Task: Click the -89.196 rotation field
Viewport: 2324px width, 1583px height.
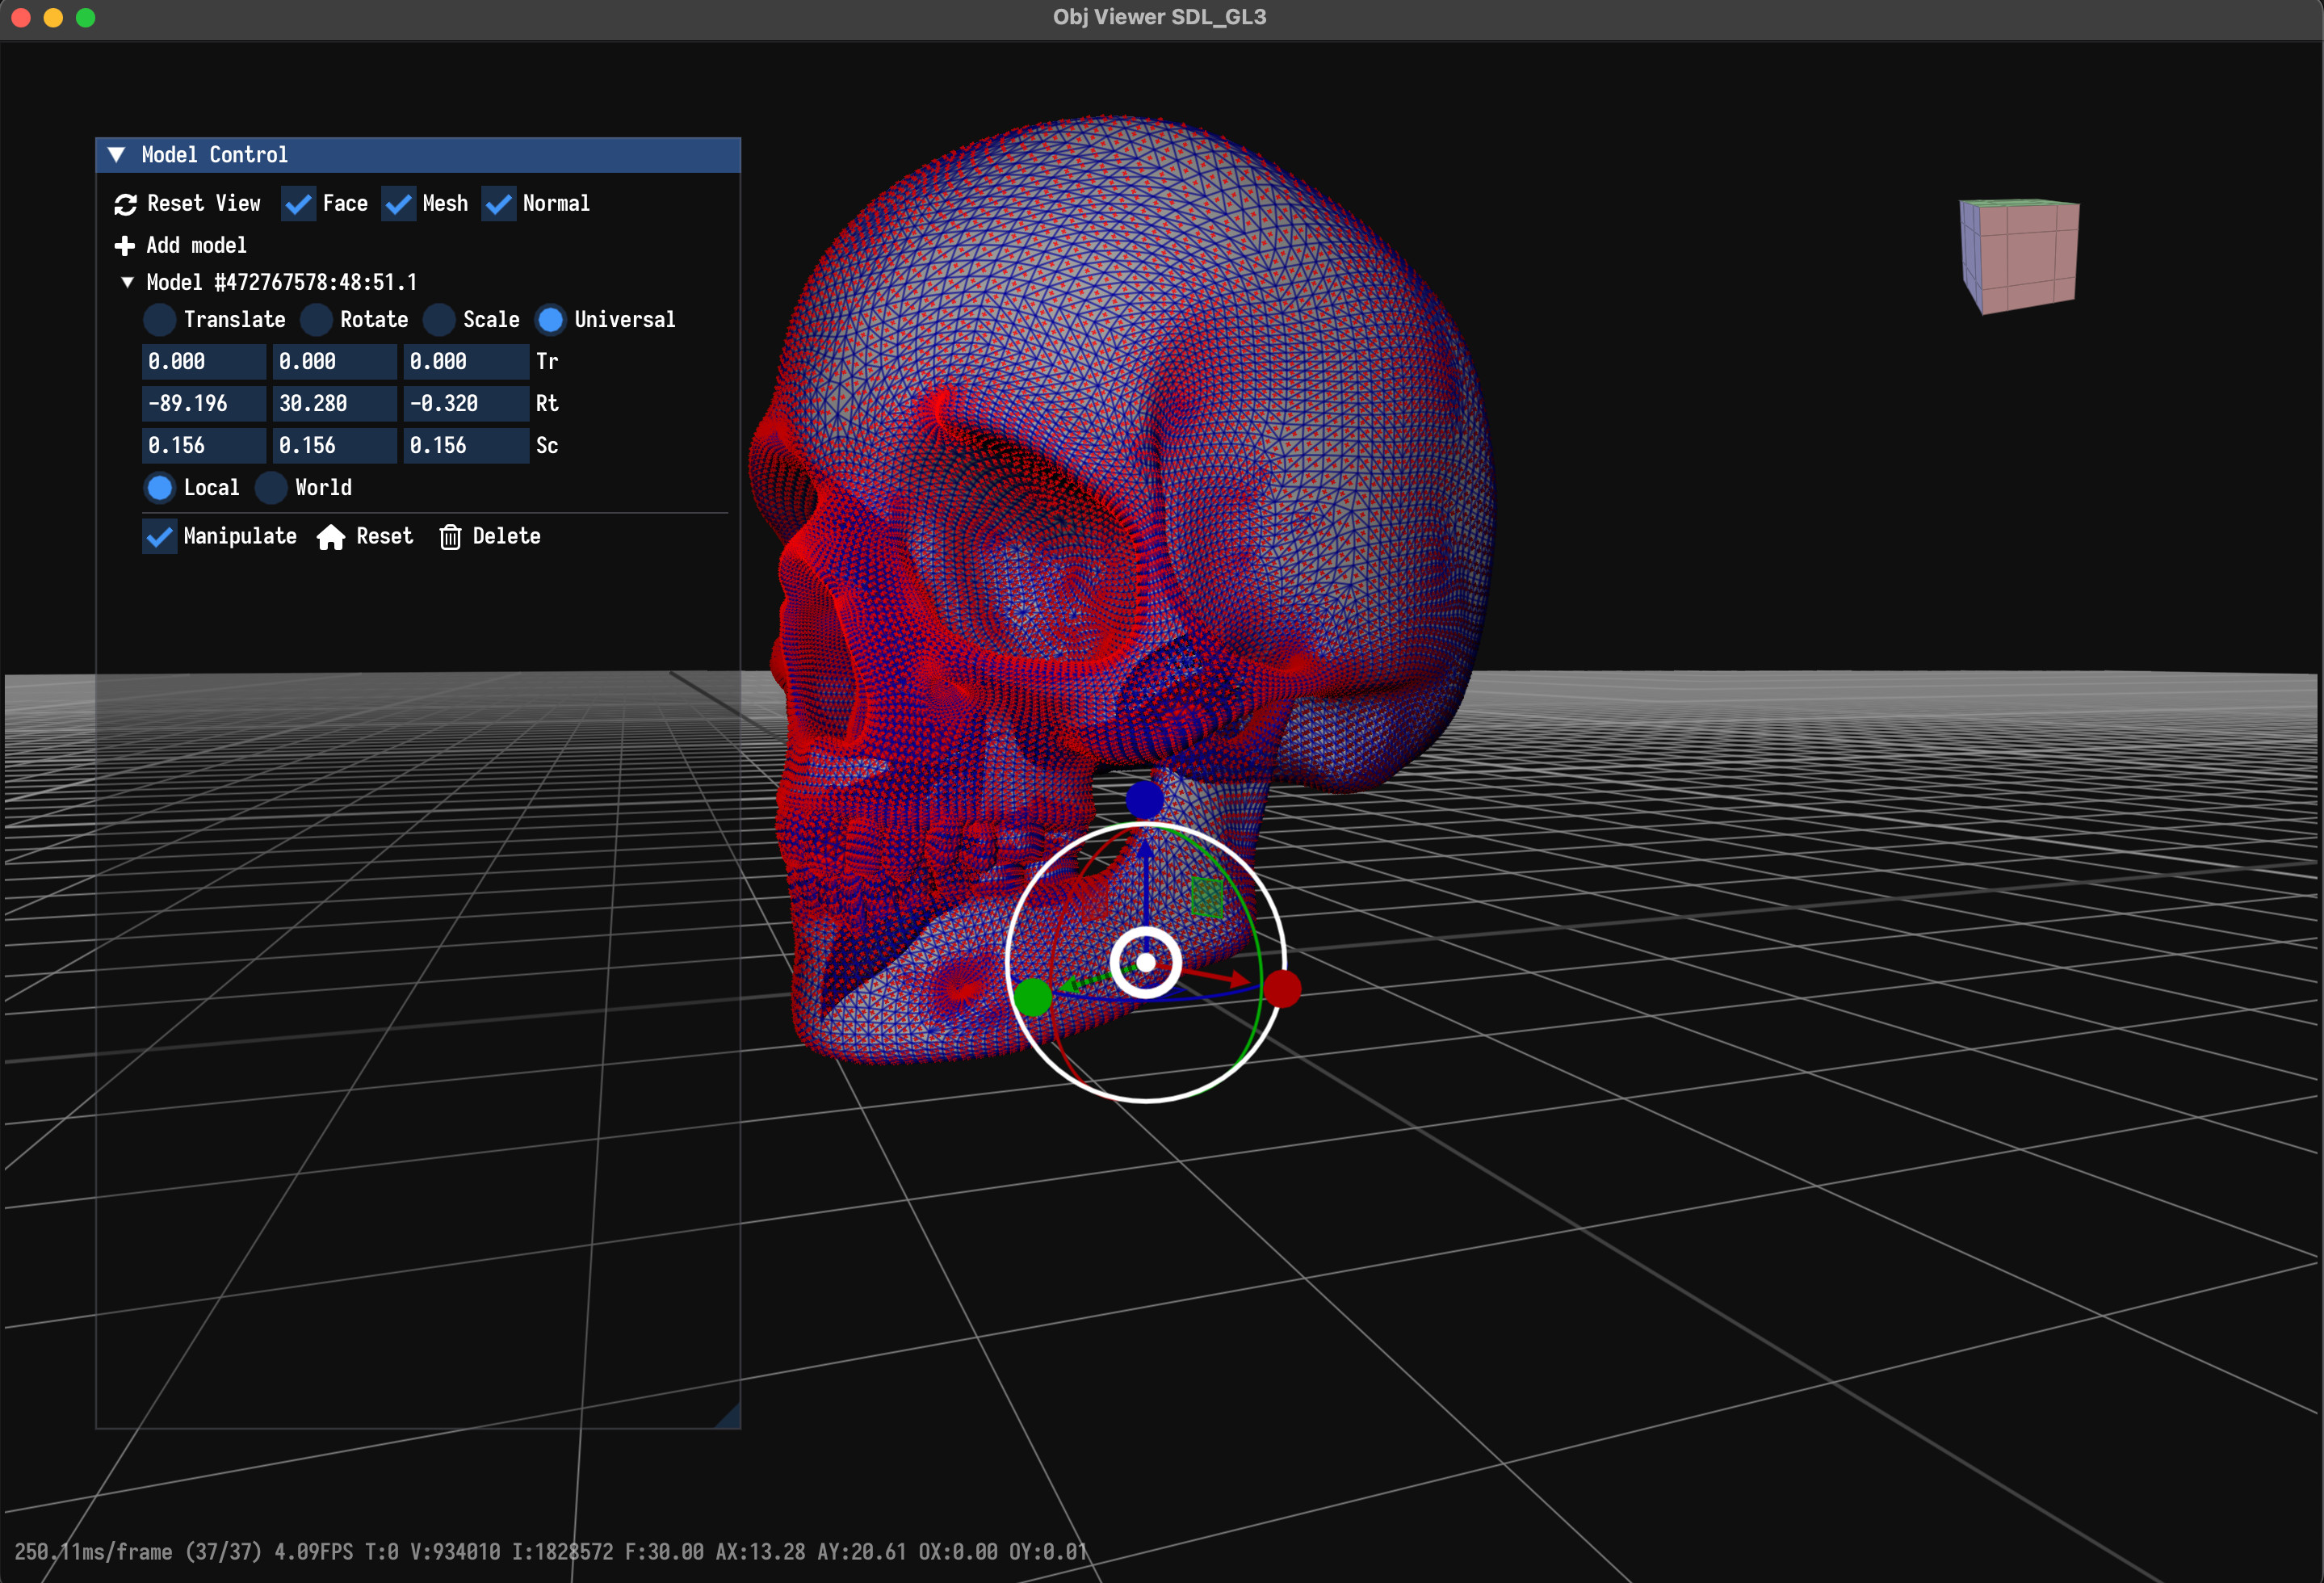Action: click(x=204, y=404)
